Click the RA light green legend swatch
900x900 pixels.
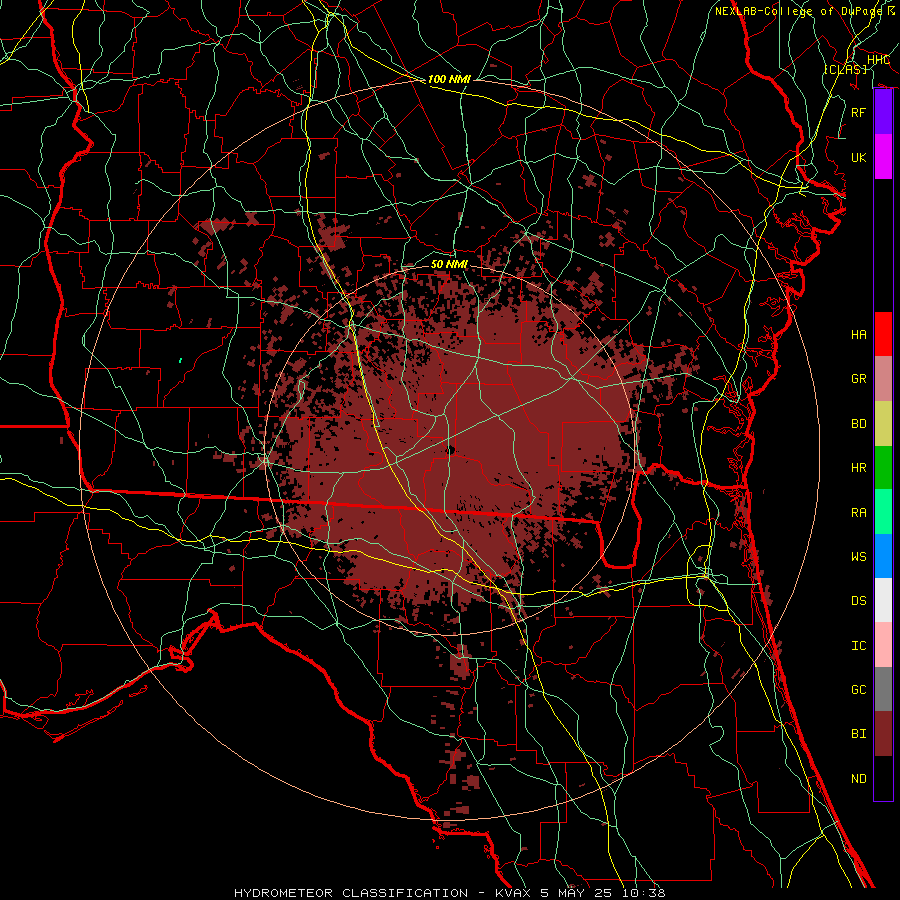tap(883, 512)
